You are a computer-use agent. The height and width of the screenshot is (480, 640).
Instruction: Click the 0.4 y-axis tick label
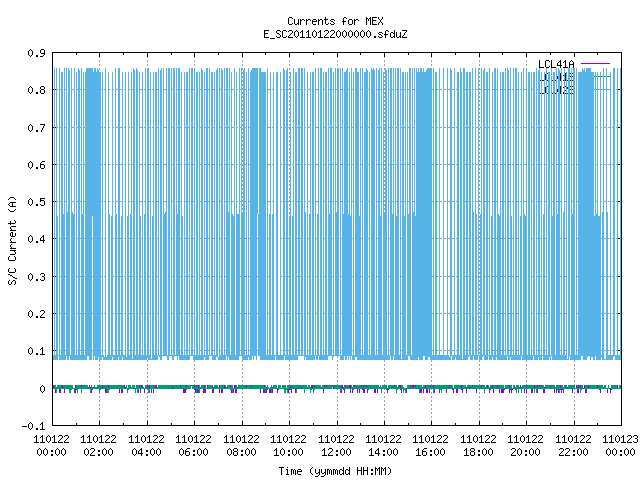point(36,239)
